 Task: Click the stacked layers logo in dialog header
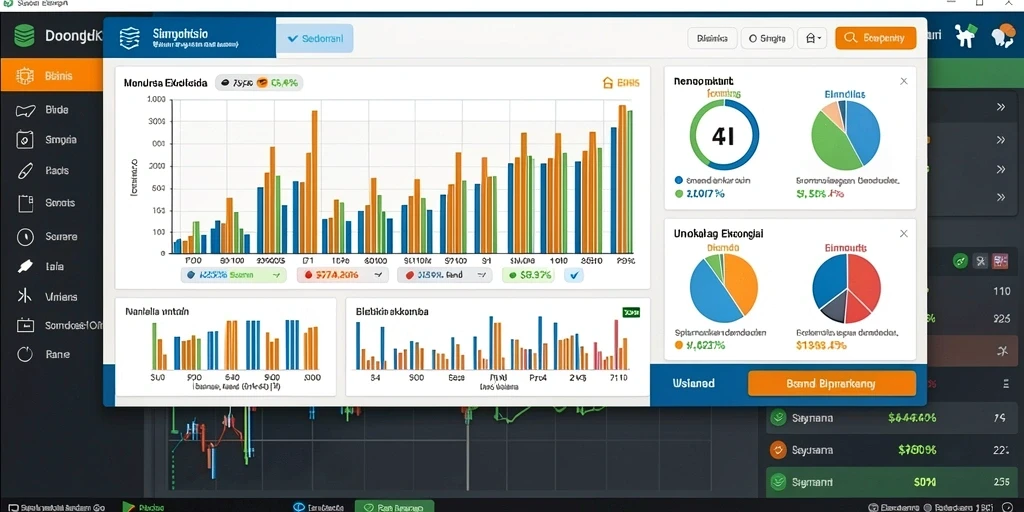(129, 39)
